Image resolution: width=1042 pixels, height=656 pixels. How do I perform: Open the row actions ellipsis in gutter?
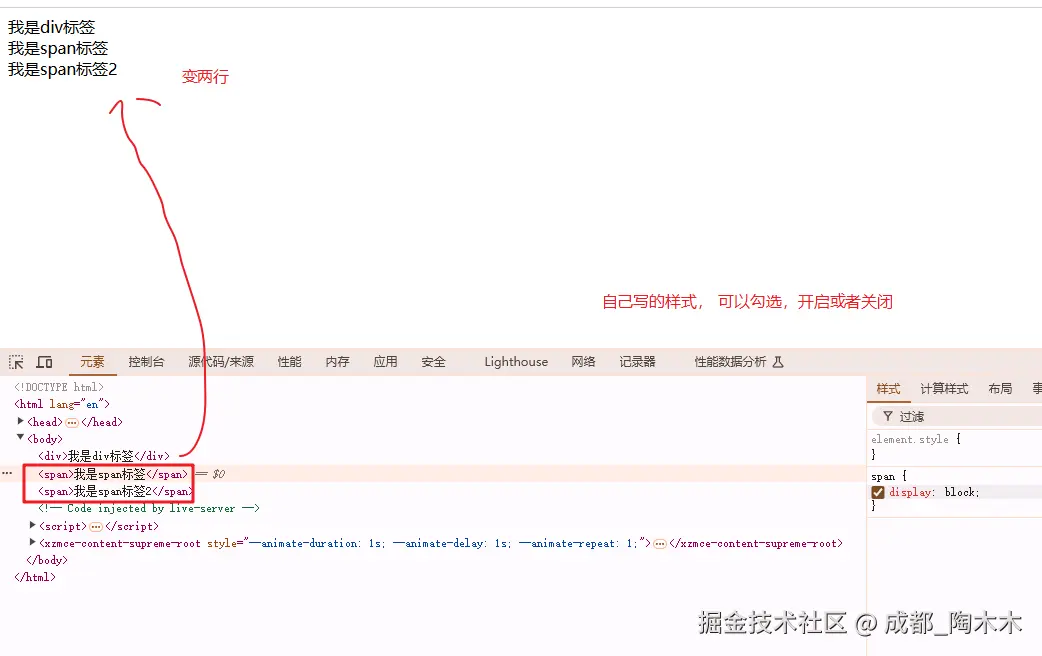click(7, 473)
